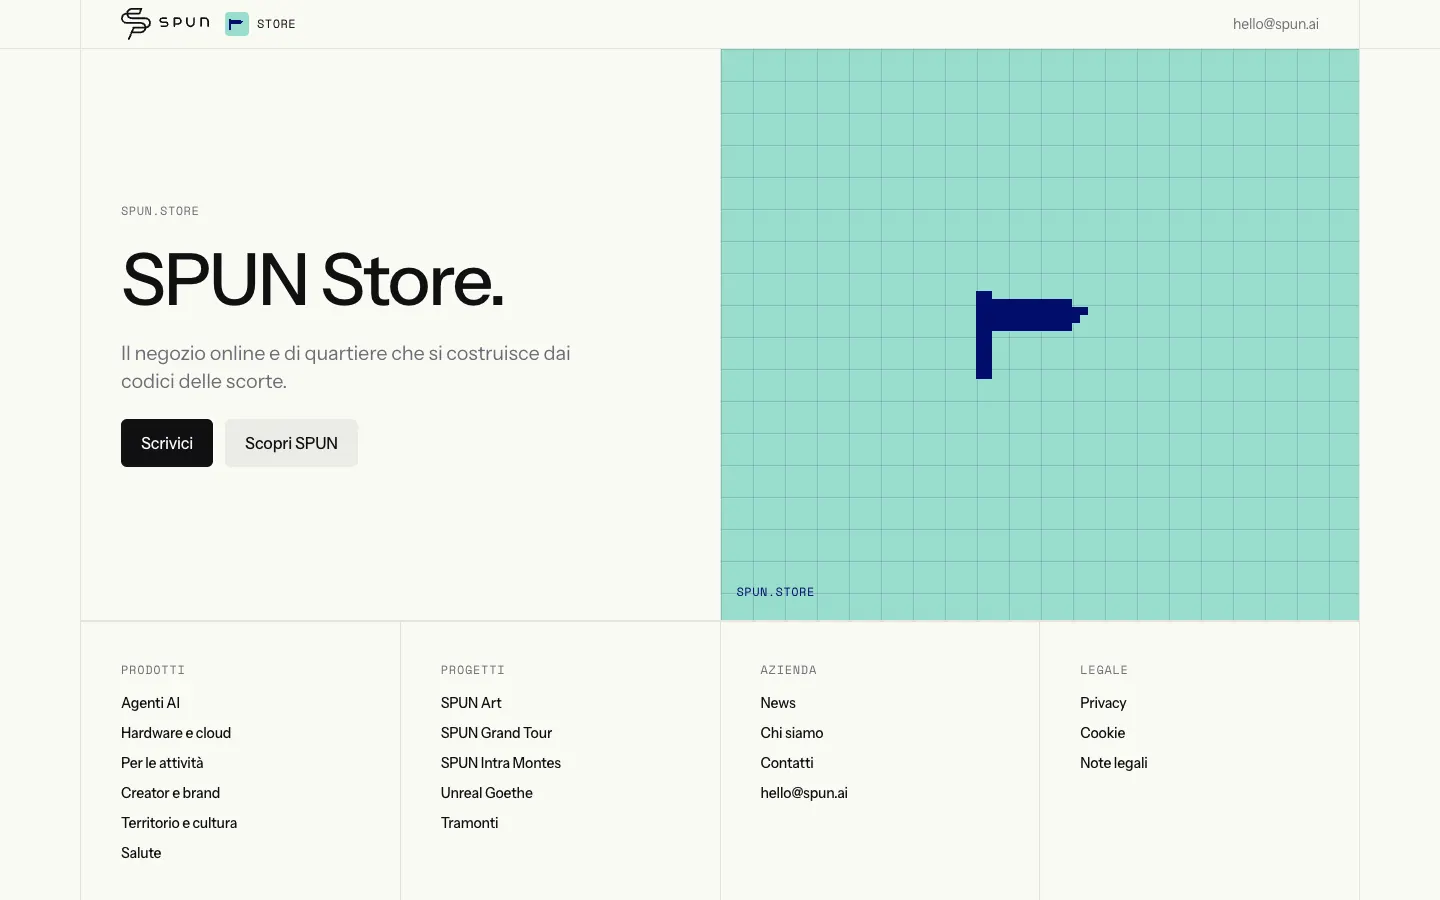This screenshot has width=1440, height=900.
Task: Click the PROGETTI column heading
Action: point(473,670)
